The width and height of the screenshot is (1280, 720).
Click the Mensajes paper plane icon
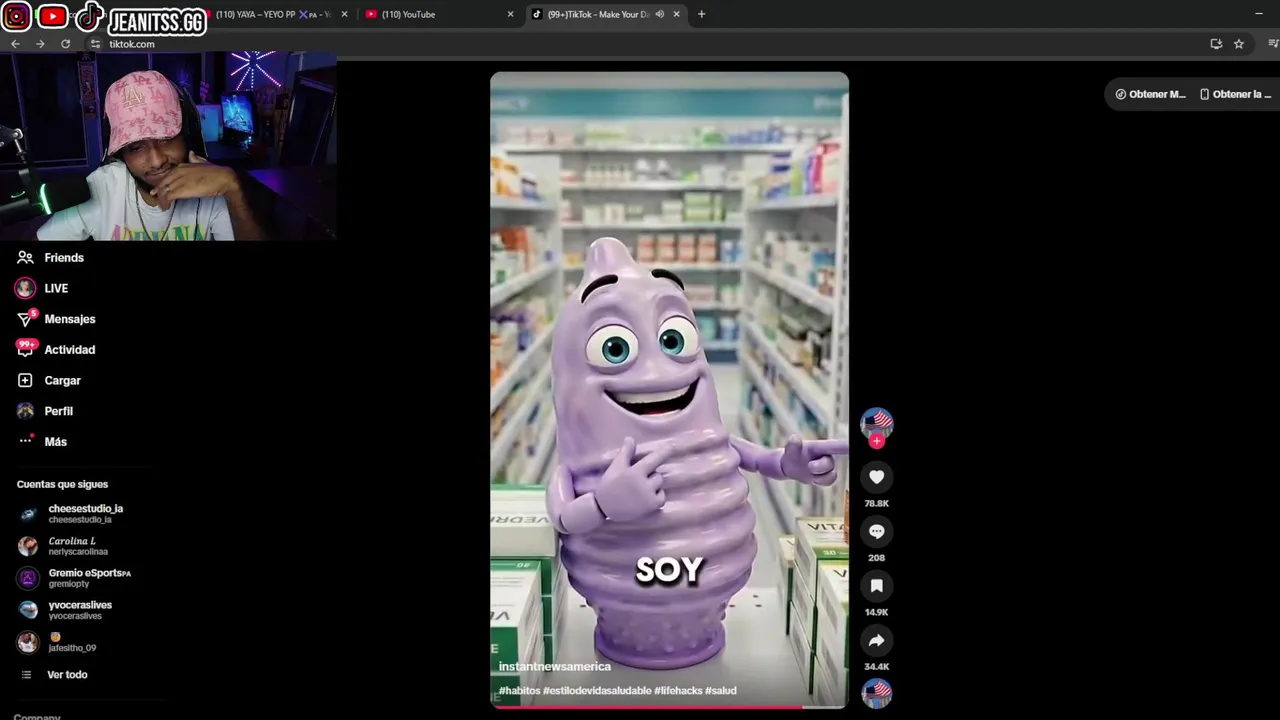(26, 319)
